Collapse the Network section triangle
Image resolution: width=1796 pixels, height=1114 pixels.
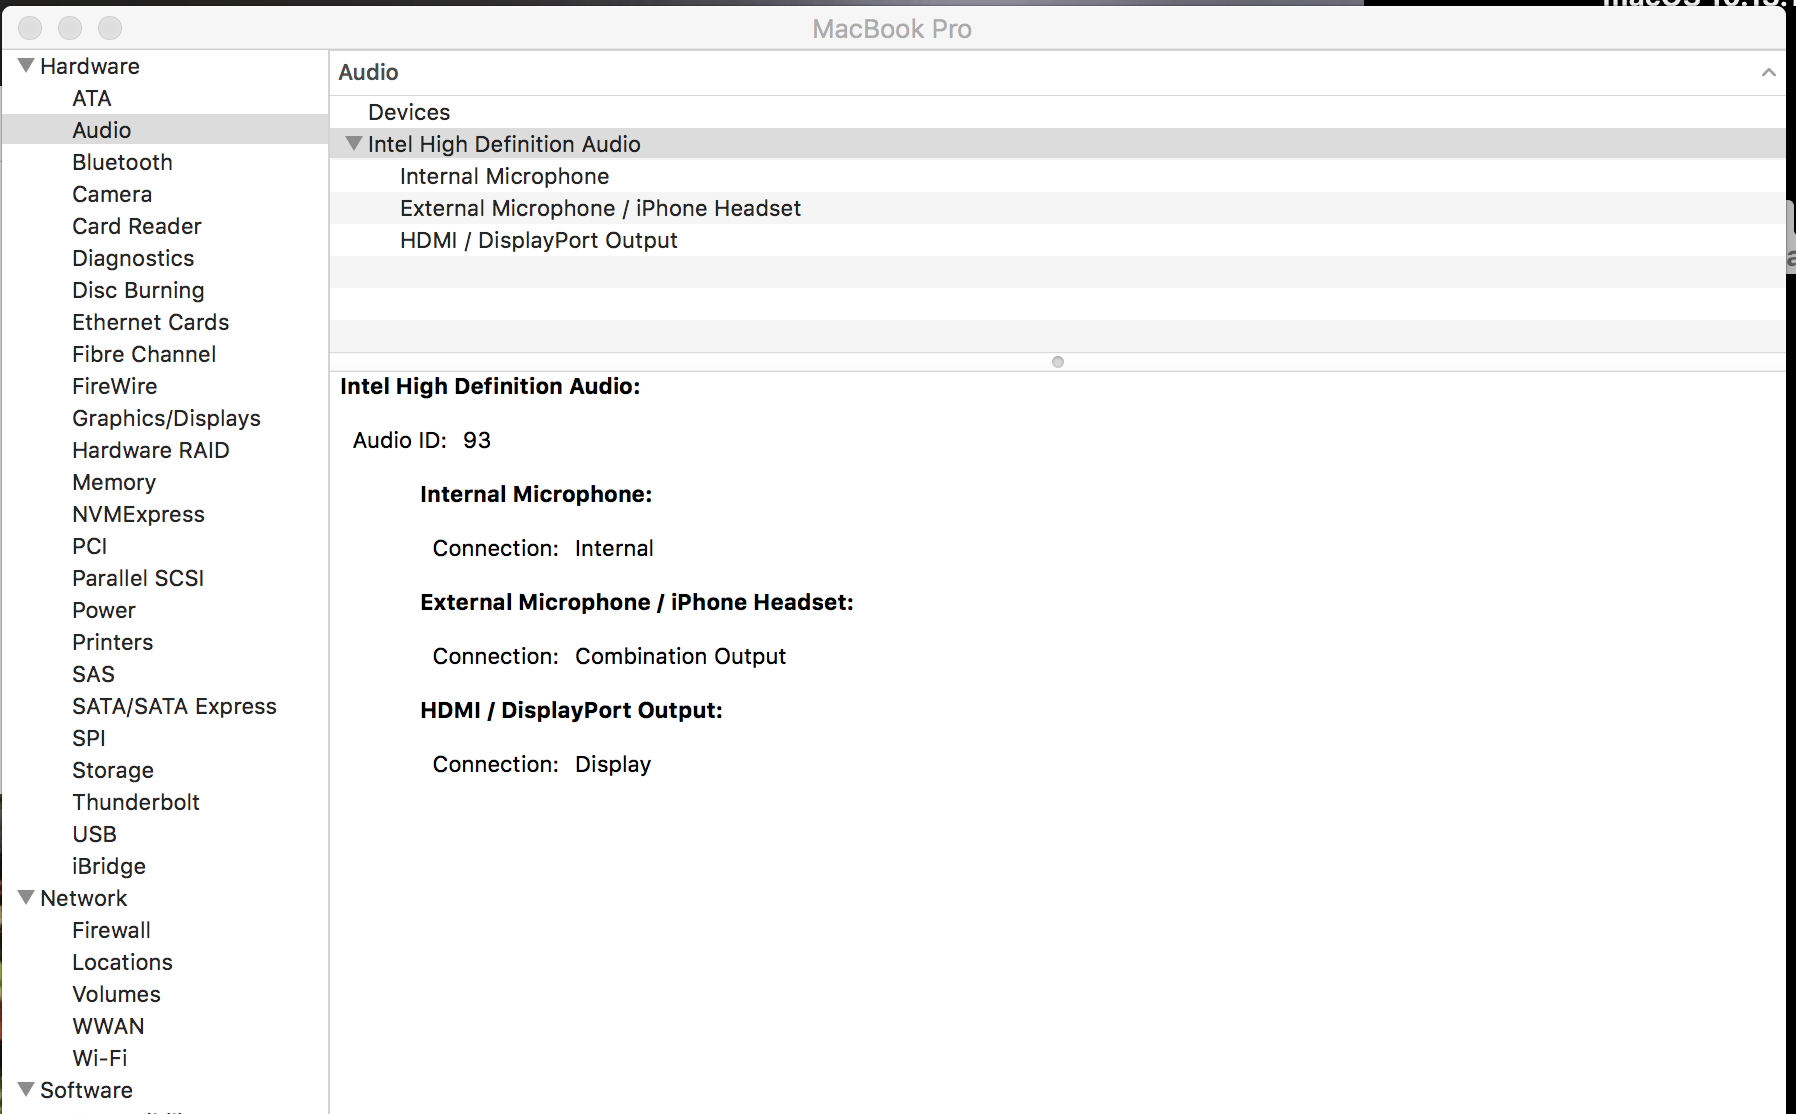pos(26,898)
